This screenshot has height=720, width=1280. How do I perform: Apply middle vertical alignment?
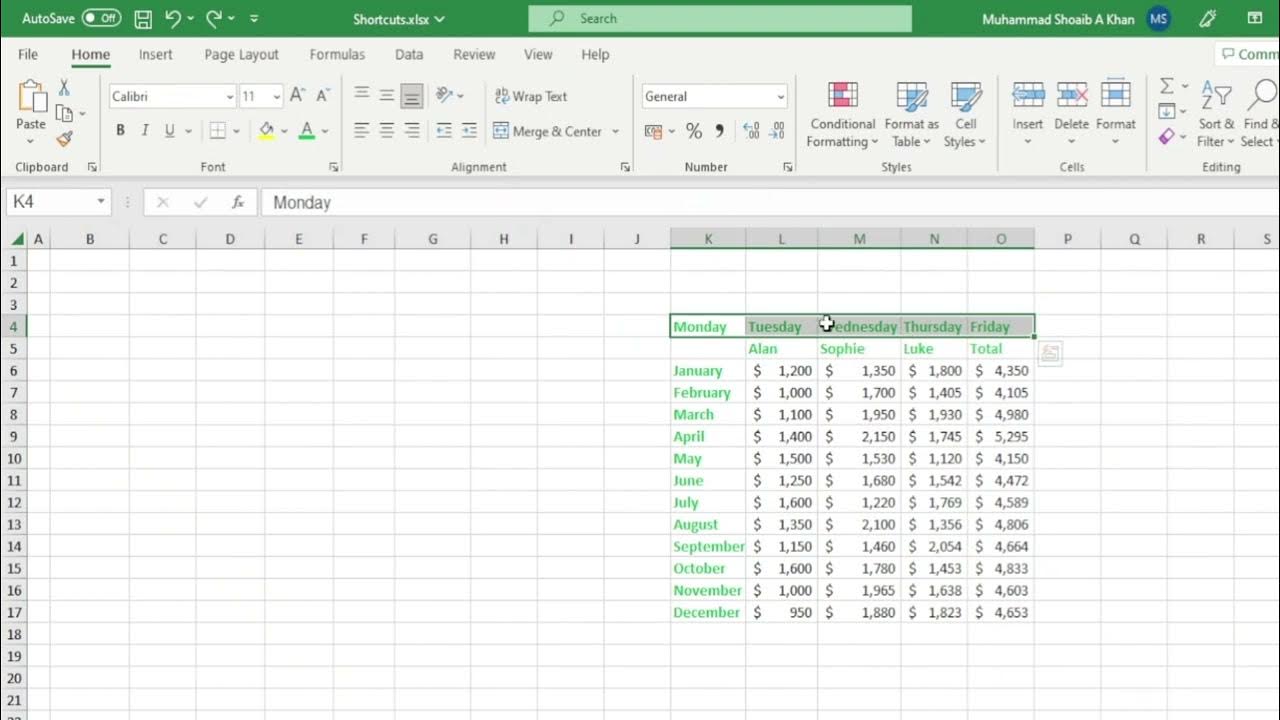tap(386, 96)
